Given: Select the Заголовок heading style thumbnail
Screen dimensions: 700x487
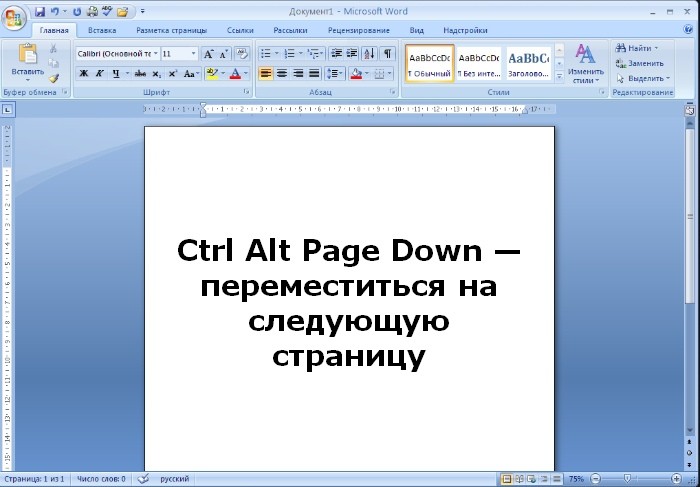Looking at the screenshot, I should click(528, 63).
